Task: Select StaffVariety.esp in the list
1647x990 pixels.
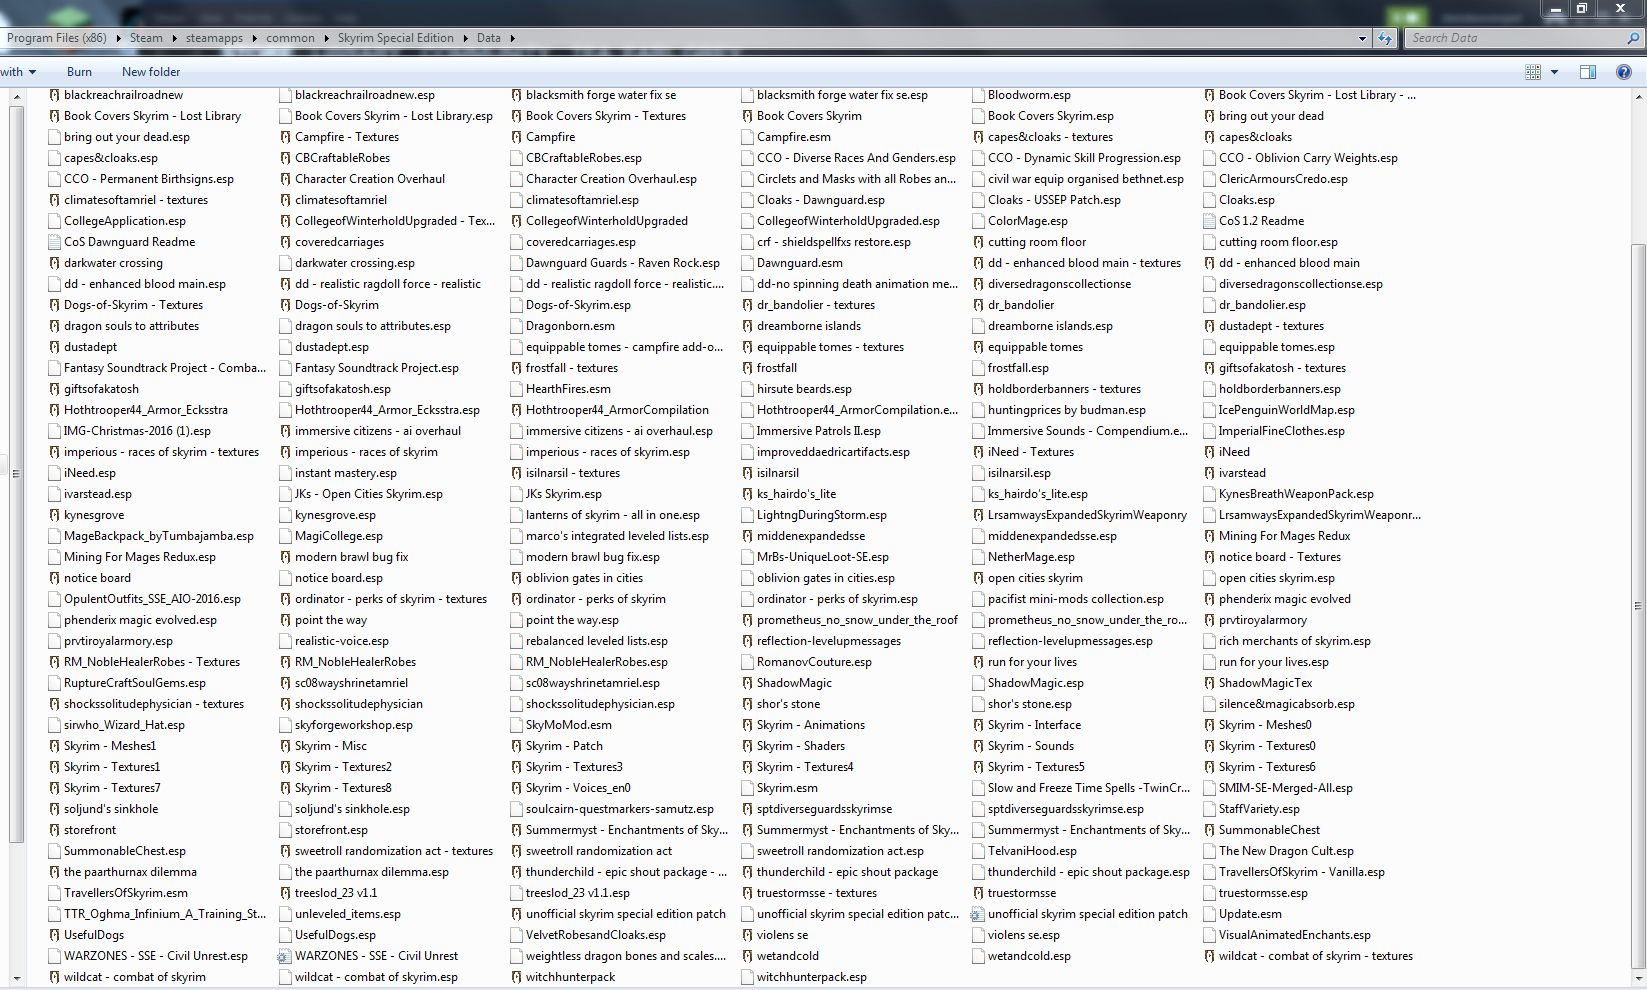Action: point(1259,809)
